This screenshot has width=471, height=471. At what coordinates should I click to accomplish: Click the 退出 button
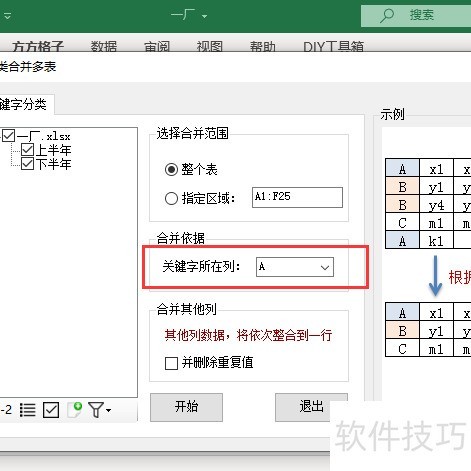click(x=311, y=407)
